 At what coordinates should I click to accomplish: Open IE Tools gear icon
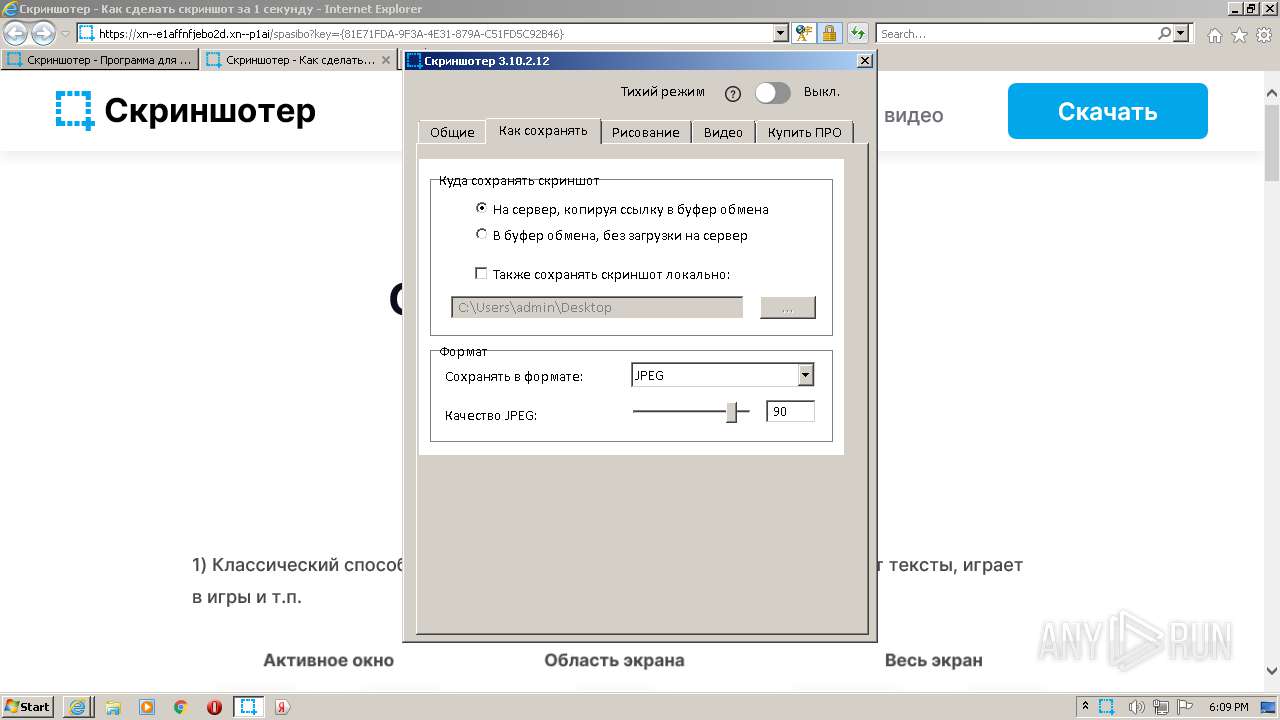click(1264, 35)
